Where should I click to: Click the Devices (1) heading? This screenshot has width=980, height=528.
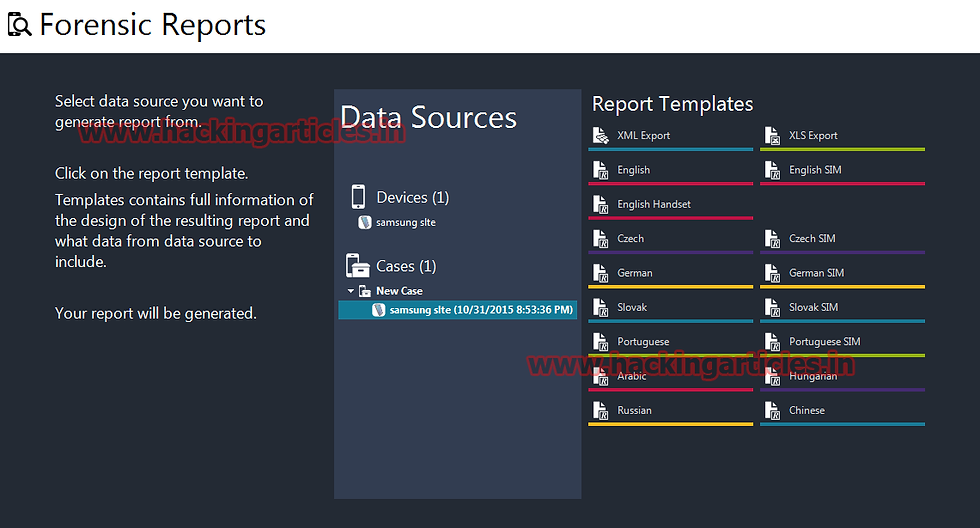(x=412, y=197)
